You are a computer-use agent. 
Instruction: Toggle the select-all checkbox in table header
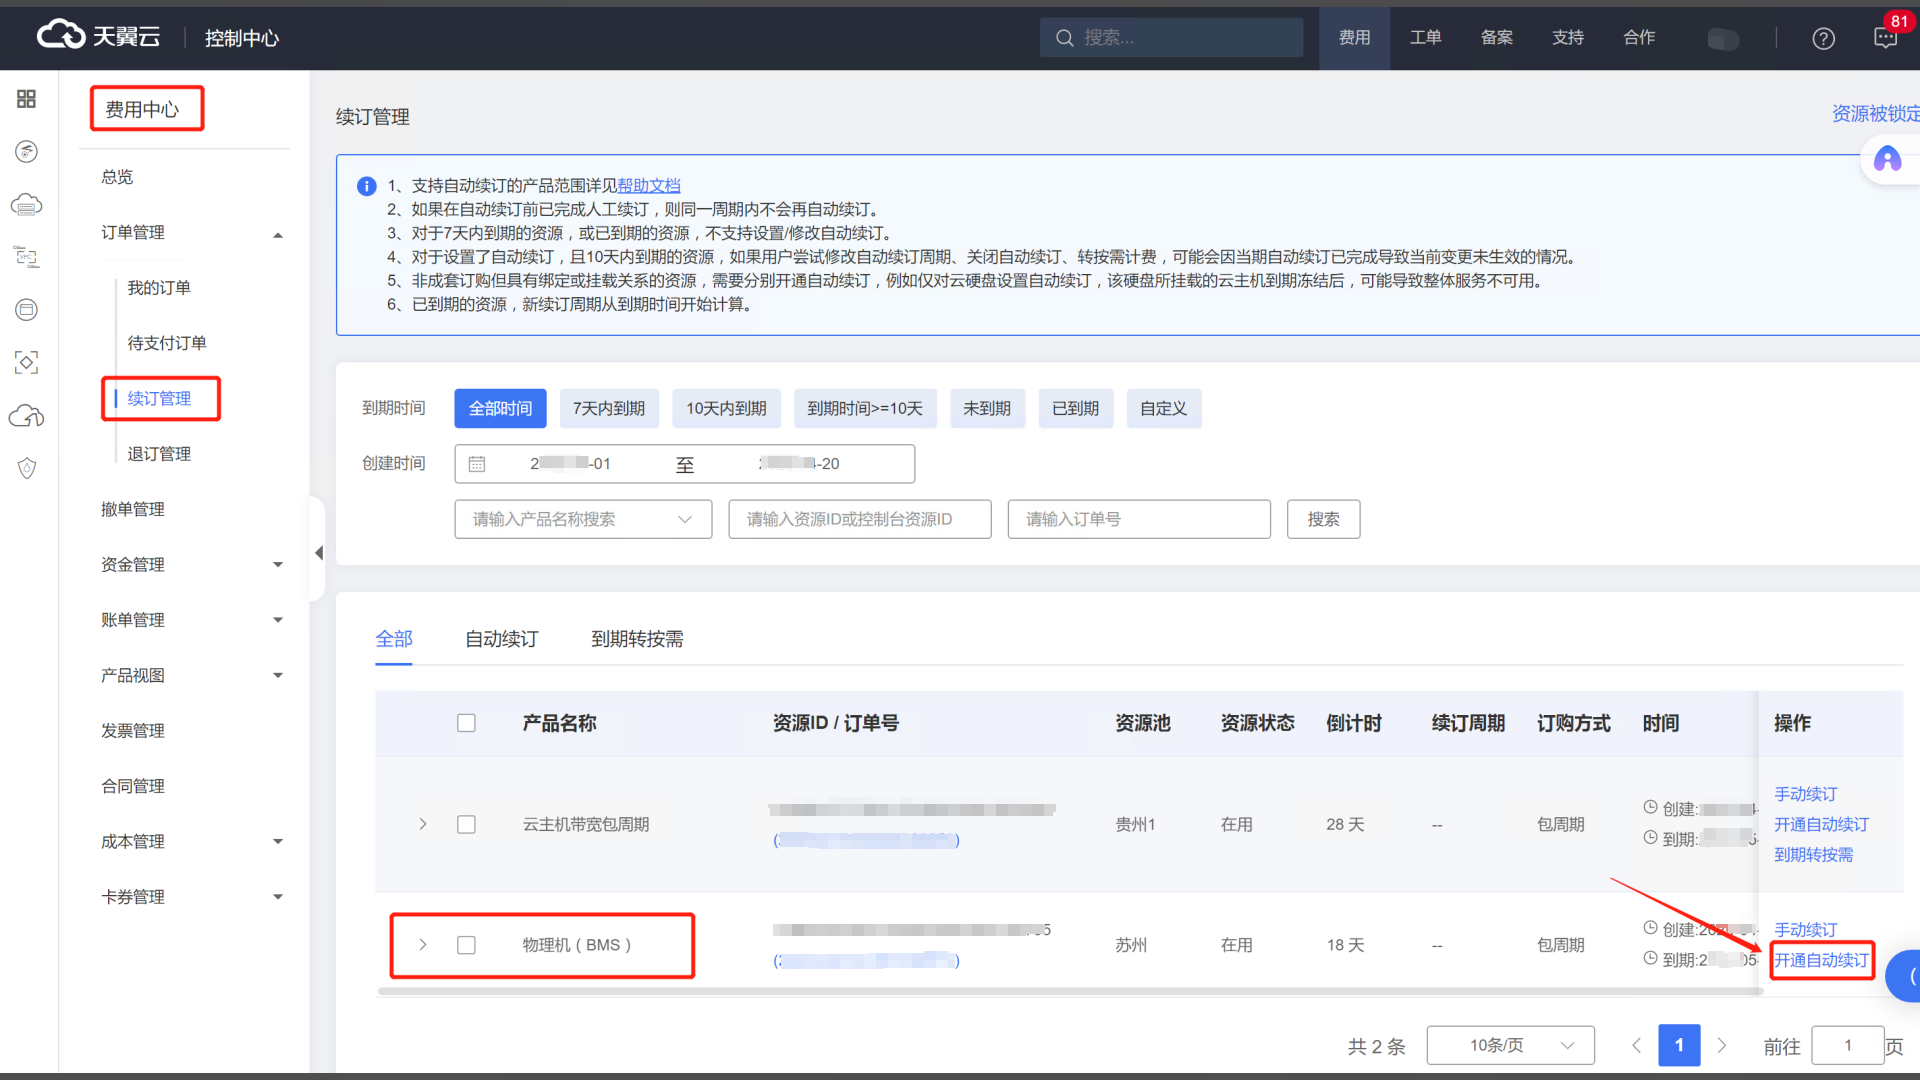pyautogui.click(x=466, y=723)
